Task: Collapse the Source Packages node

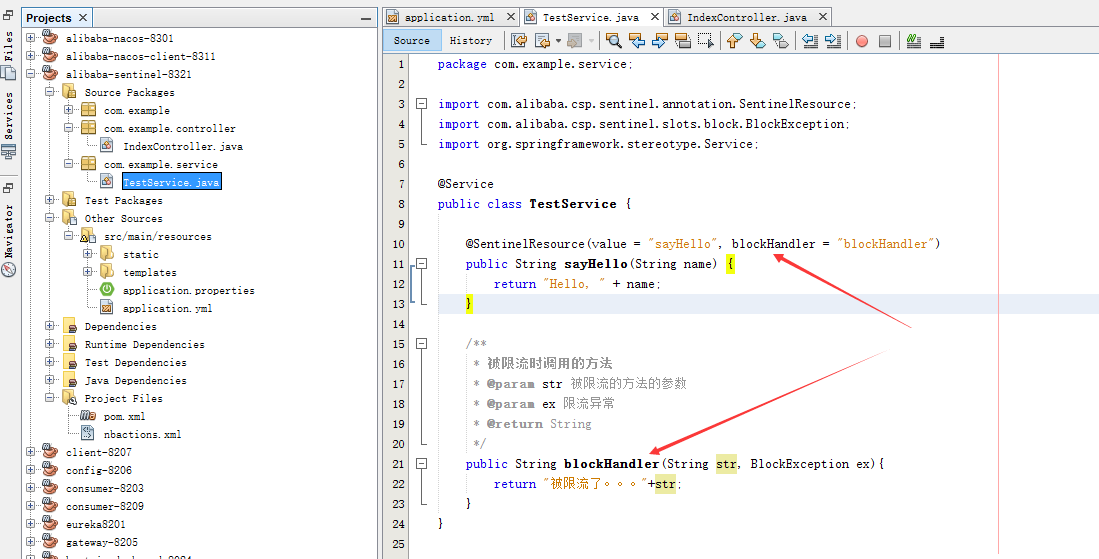Action: 50,92
